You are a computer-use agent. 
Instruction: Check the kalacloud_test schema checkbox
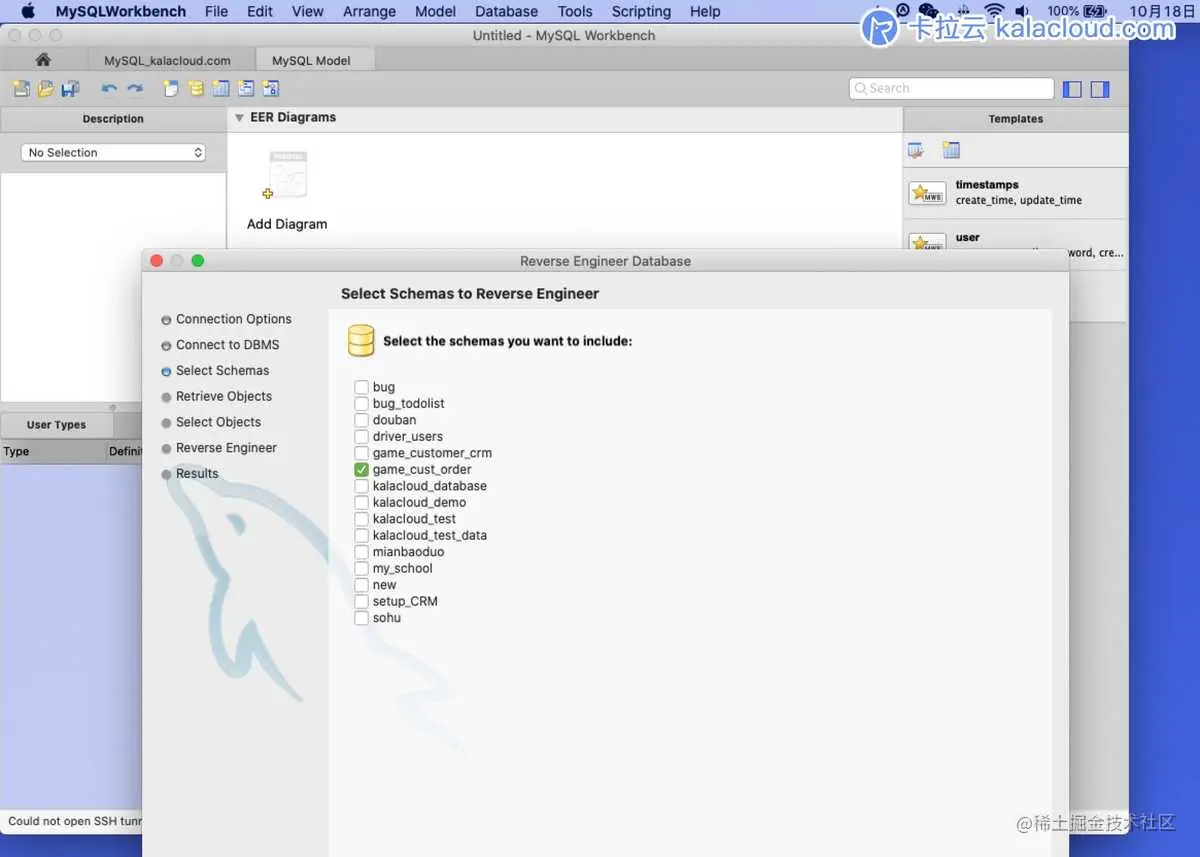tap(361, 519)
